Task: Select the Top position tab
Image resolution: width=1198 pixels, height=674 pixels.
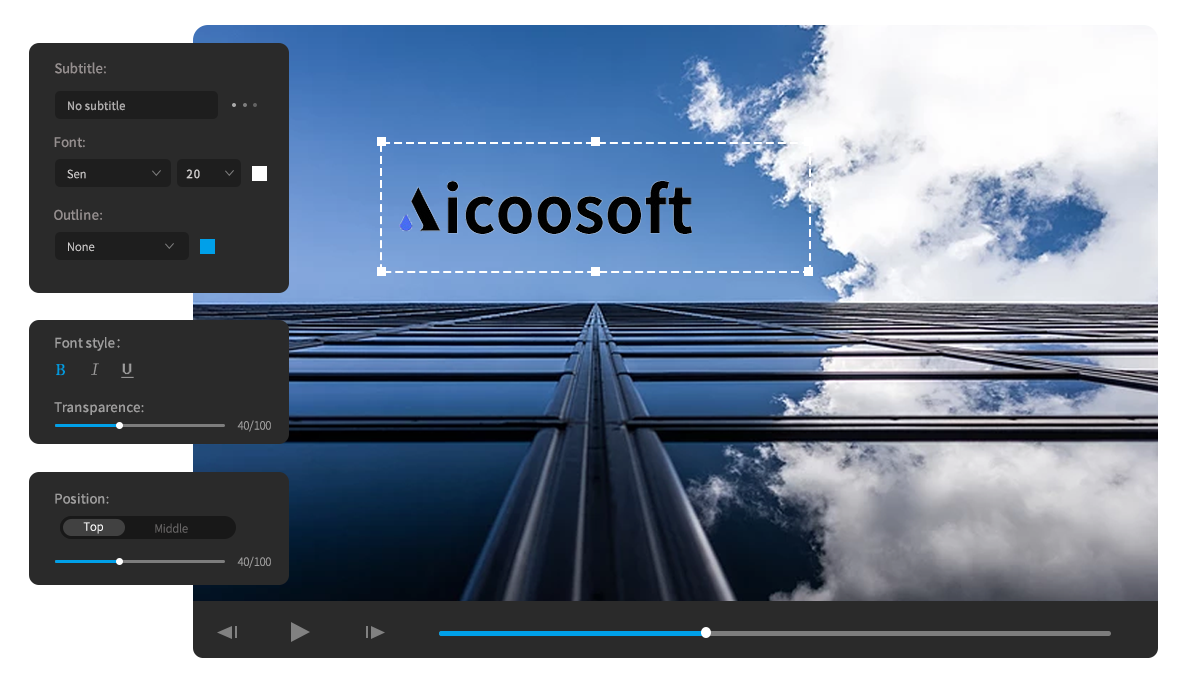Action: (93, 527)
